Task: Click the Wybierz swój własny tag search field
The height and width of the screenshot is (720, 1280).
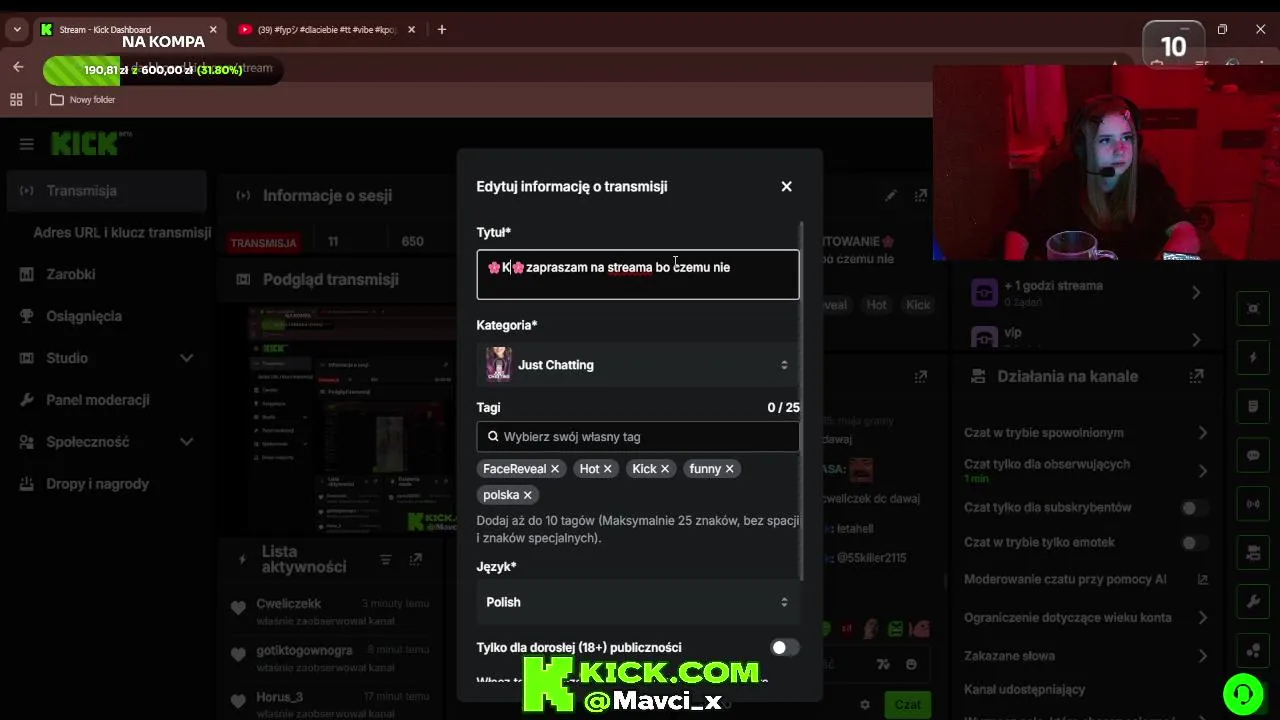Action: (x=638, y=436)
